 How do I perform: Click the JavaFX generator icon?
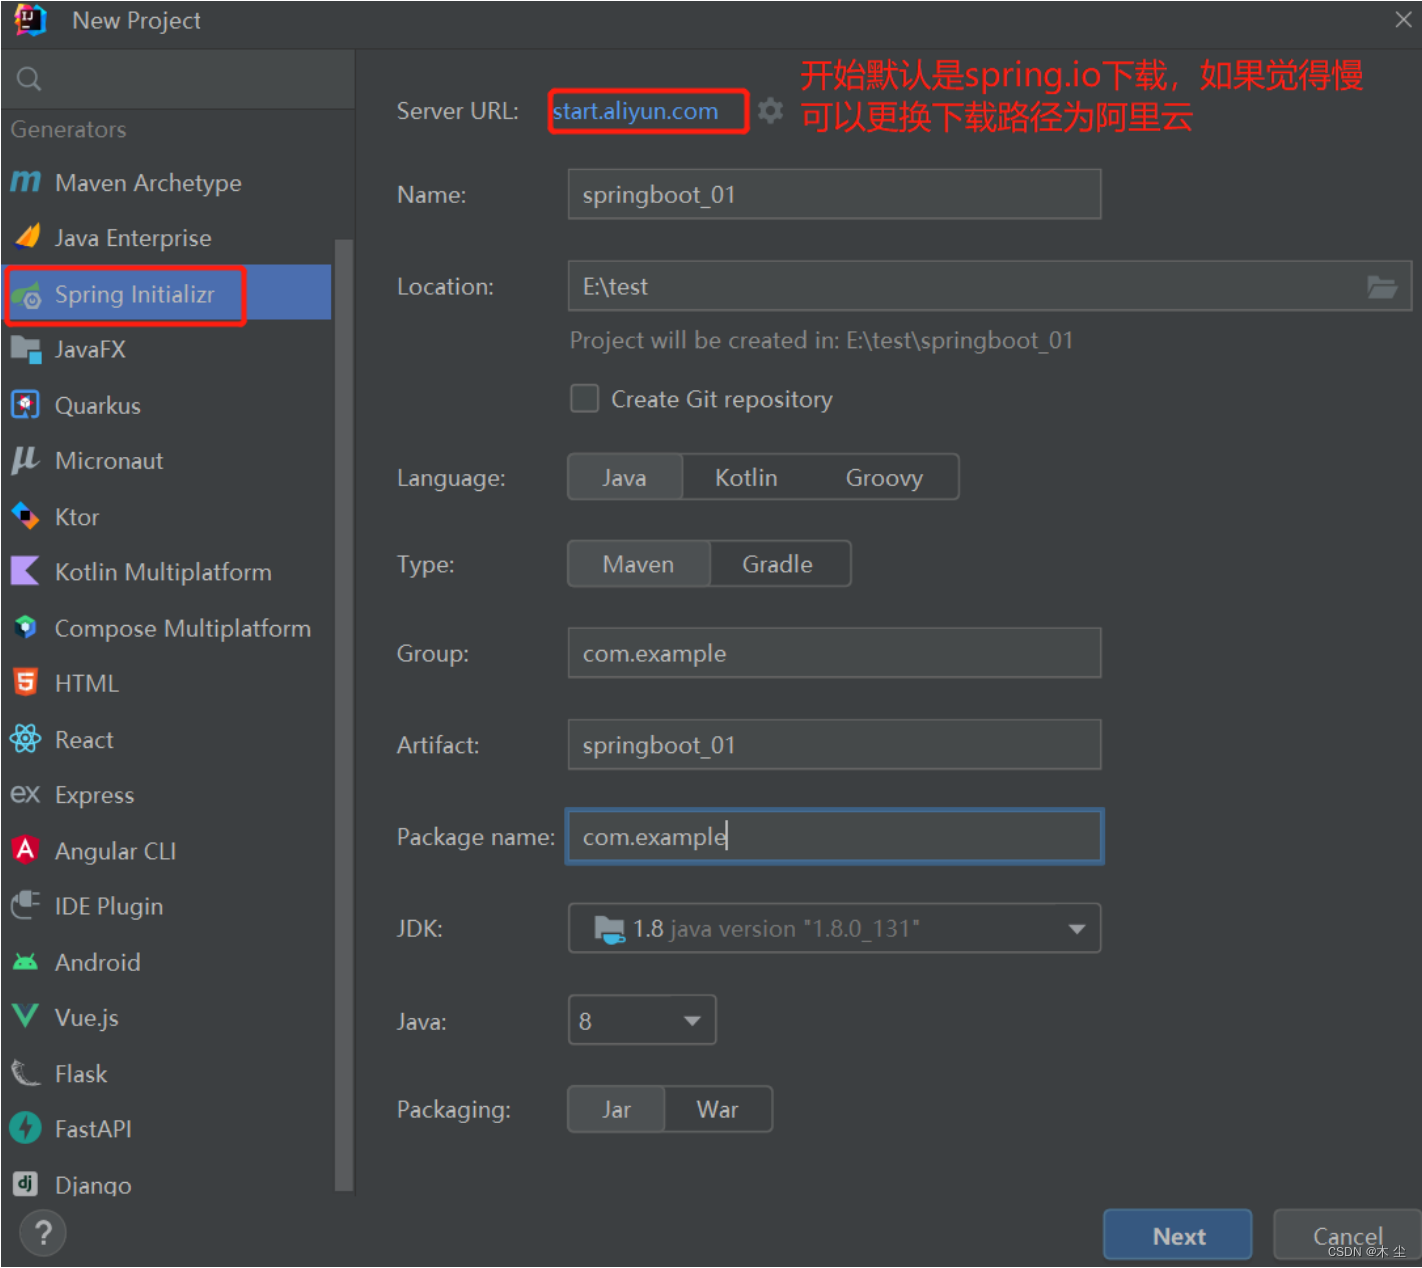pos(25,349)
